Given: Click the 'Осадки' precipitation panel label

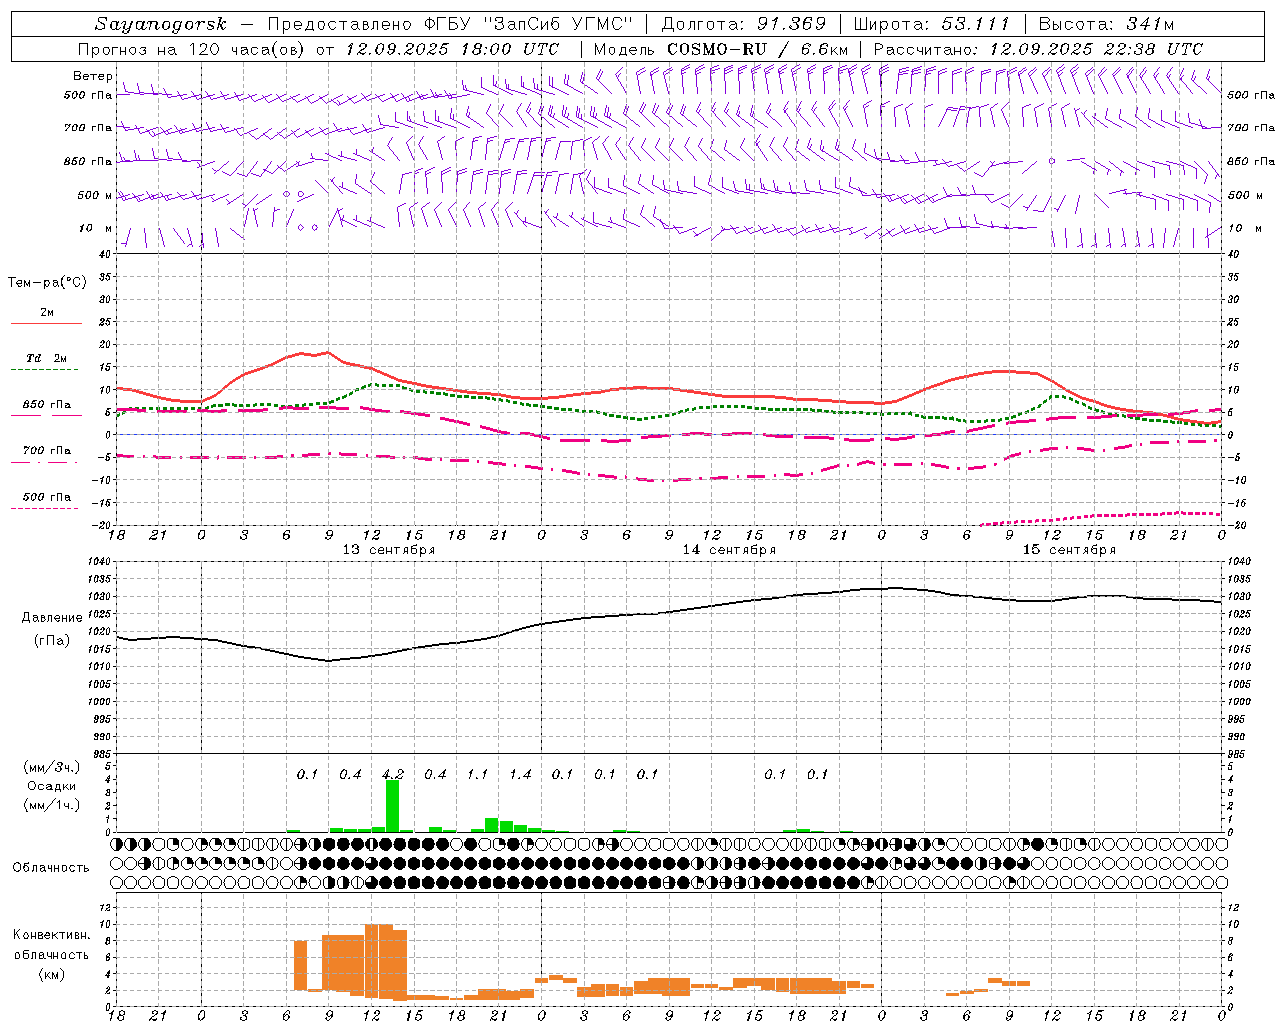Looking at the screenshot, I should 51,786.
